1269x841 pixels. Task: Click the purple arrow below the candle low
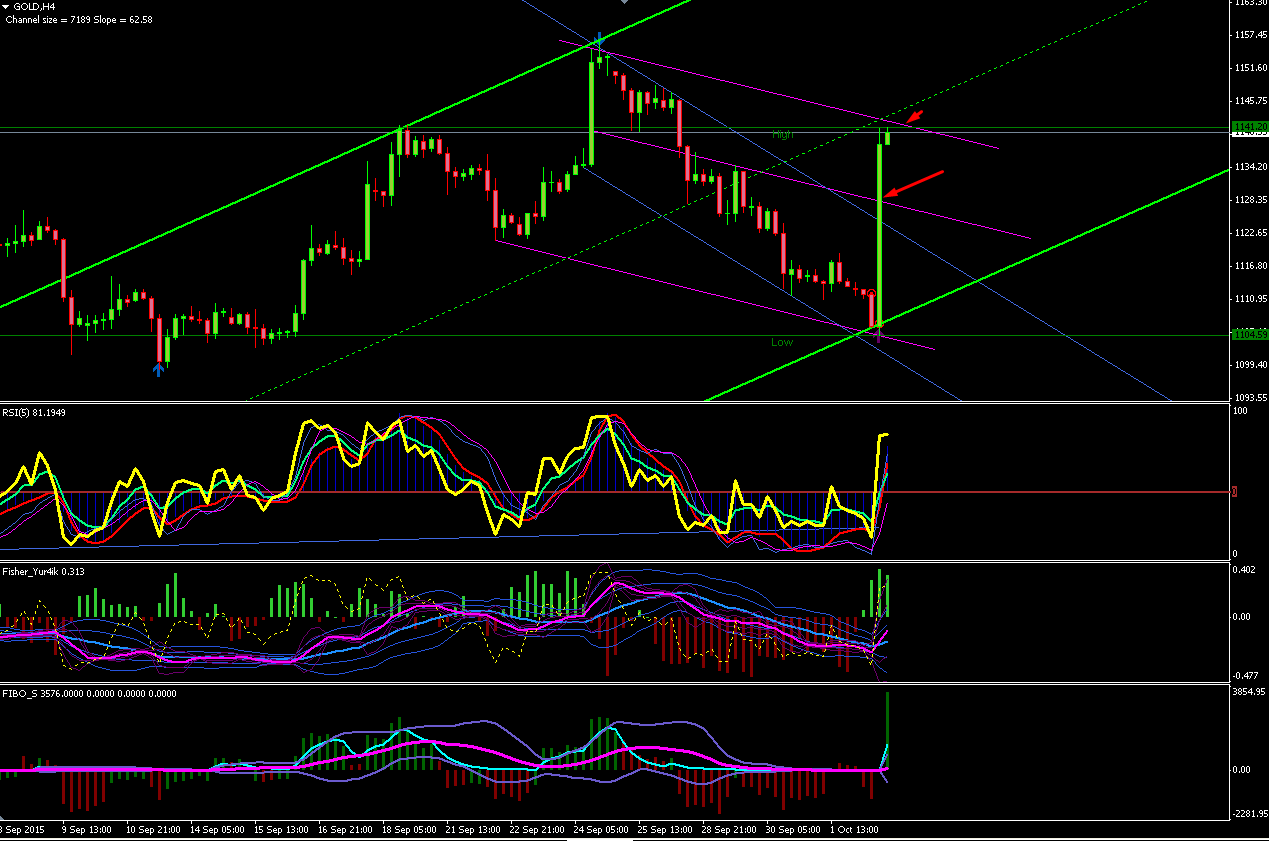coord(879,338)
